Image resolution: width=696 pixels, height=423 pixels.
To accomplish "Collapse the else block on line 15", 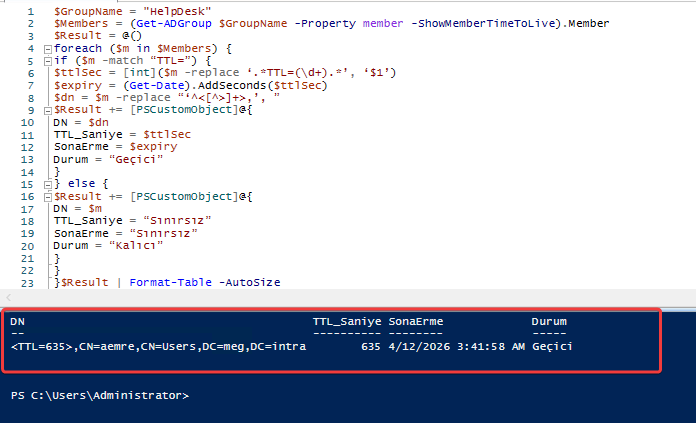I will [47, 183].
